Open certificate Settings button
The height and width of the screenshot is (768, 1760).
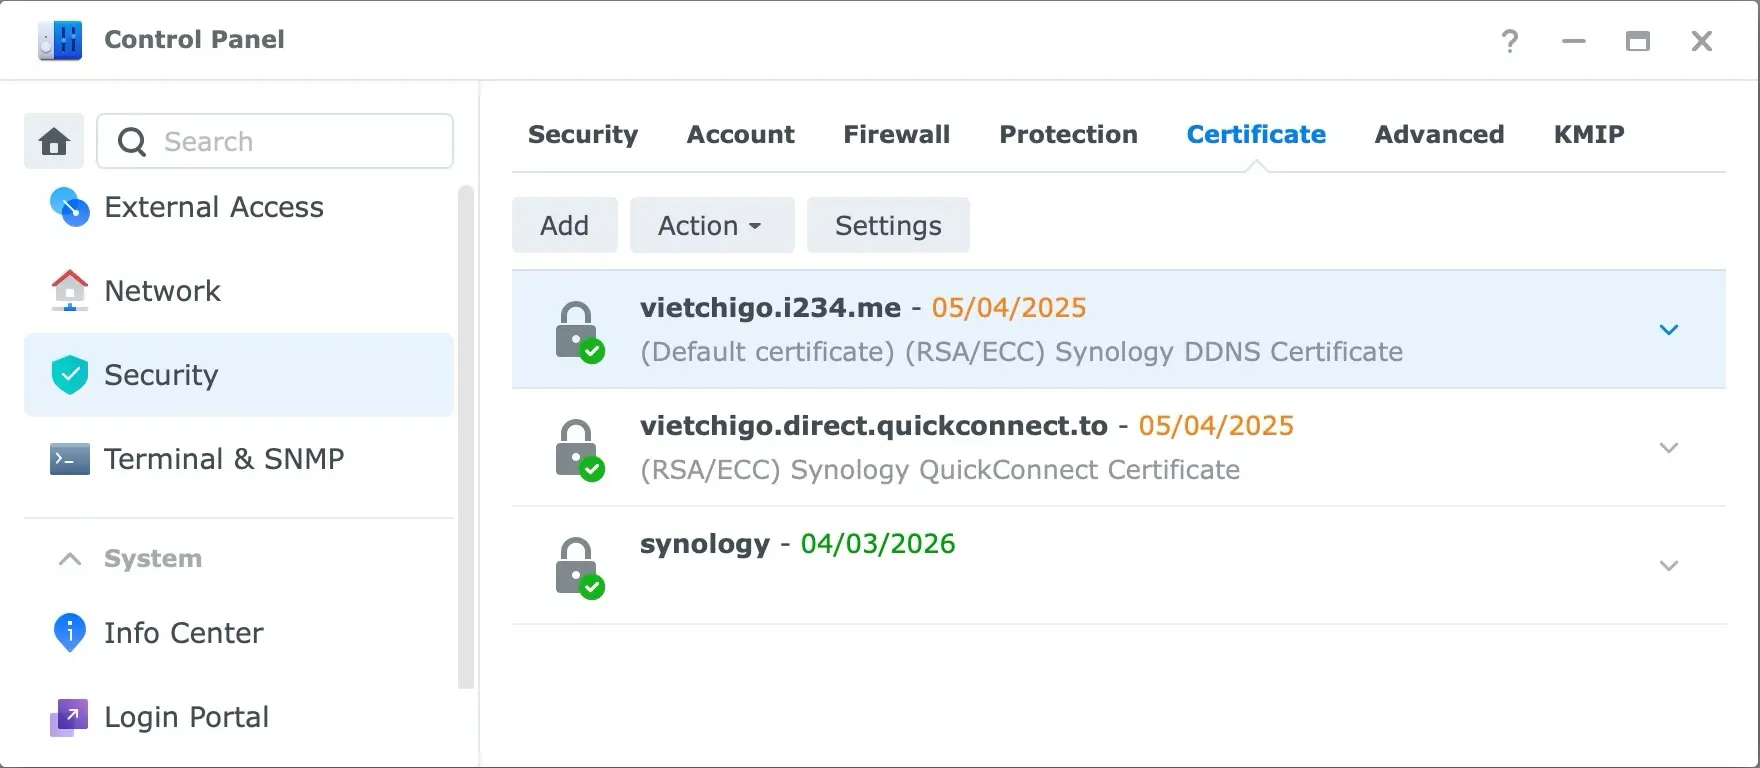pos(887,226)
